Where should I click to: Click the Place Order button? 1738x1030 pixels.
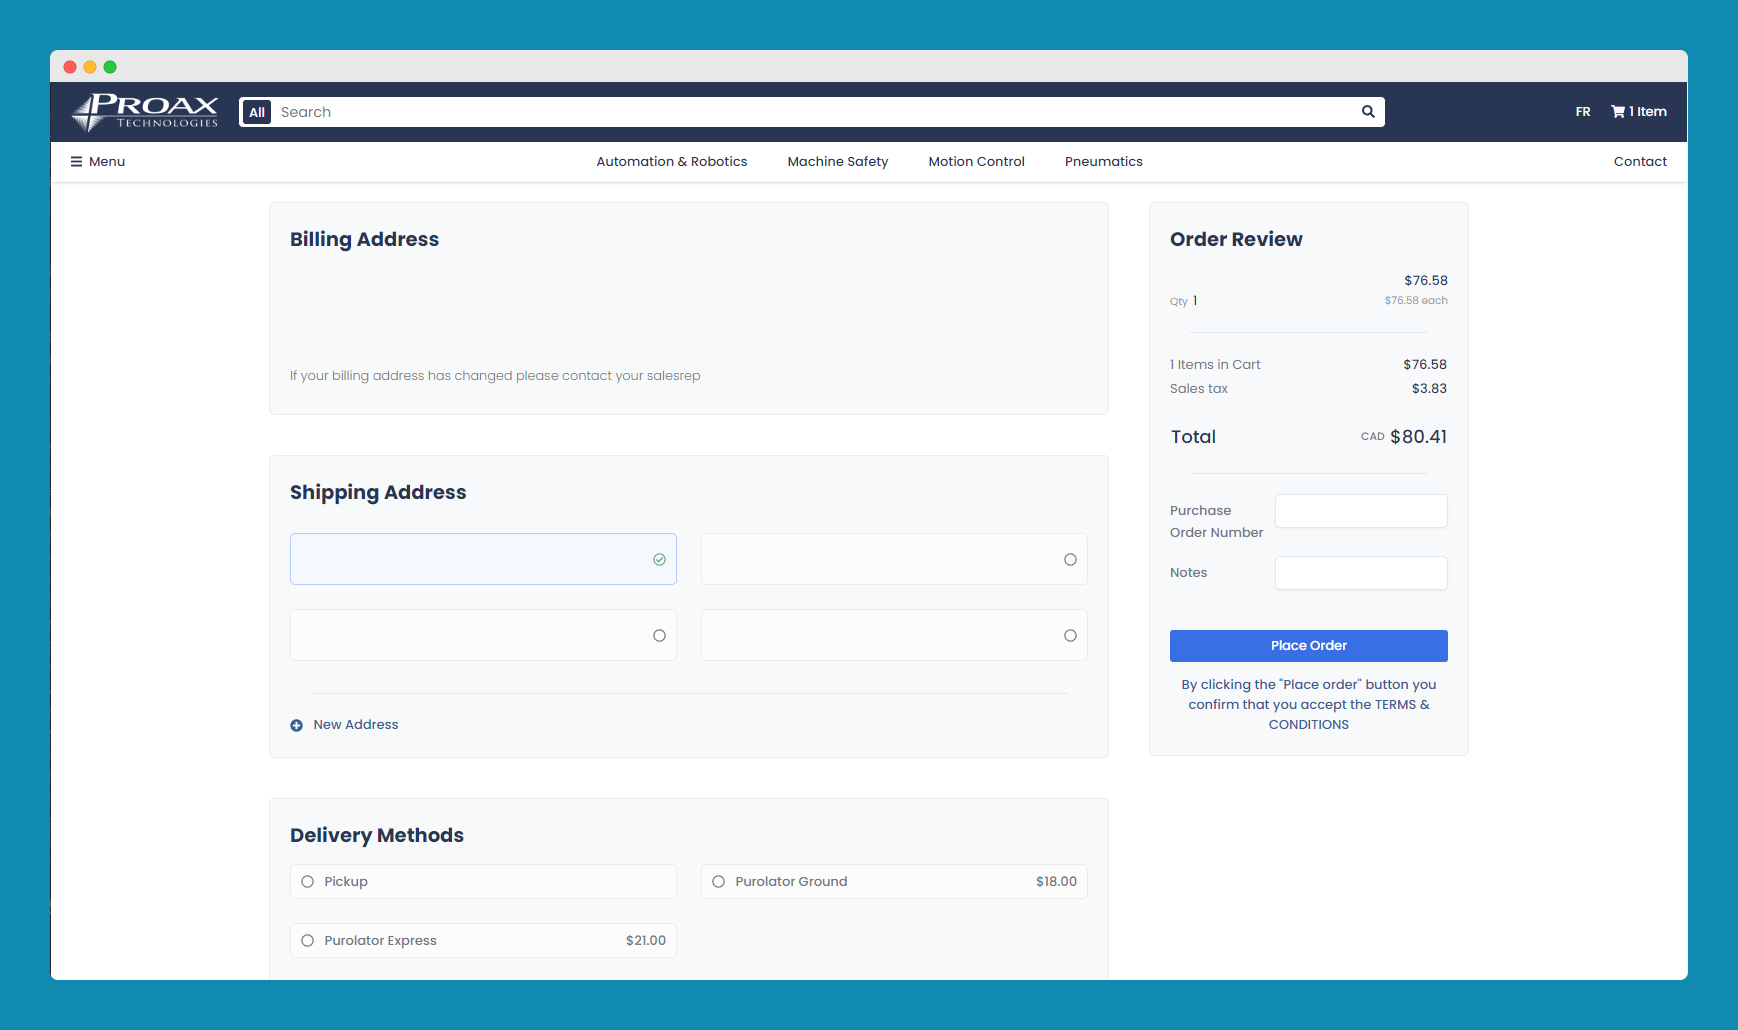[1309, 646]
